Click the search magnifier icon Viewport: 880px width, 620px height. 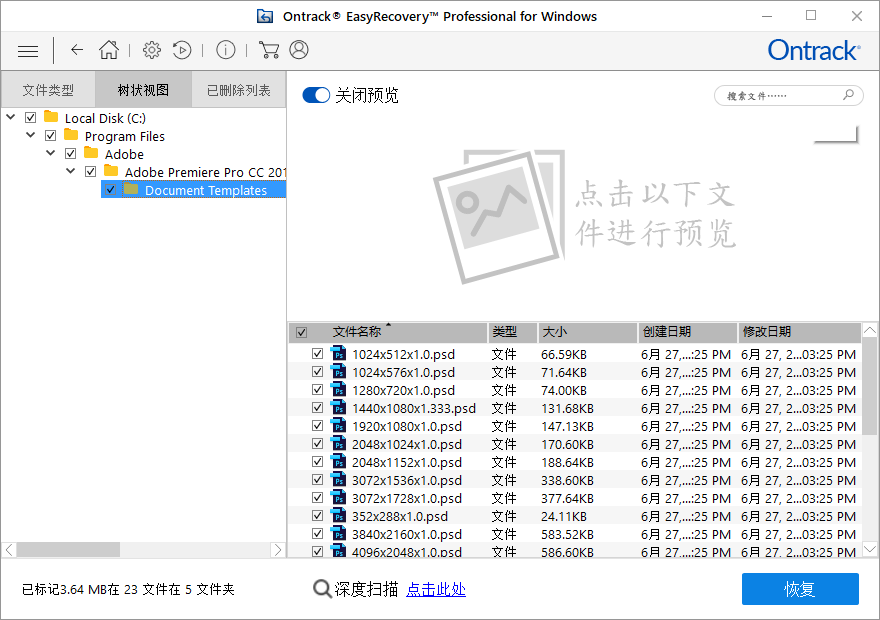point(848,95)
